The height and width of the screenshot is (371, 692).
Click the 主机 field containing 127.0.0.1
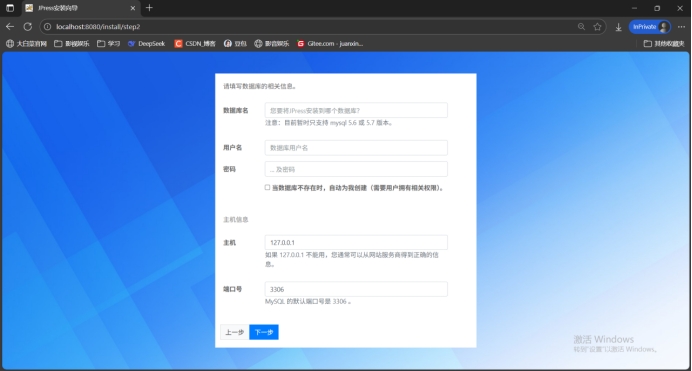pyautogui.click(x=356, y=242)
